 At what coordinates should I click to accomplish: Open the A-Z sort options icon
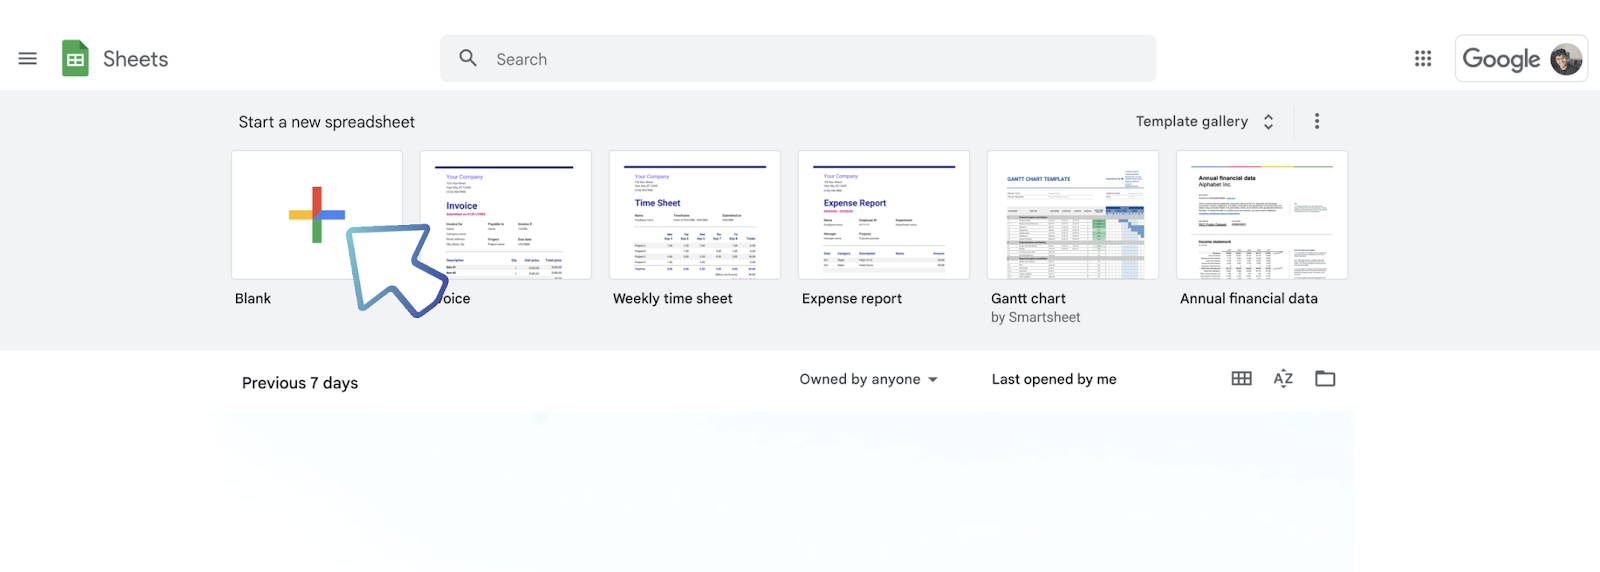1283,378
